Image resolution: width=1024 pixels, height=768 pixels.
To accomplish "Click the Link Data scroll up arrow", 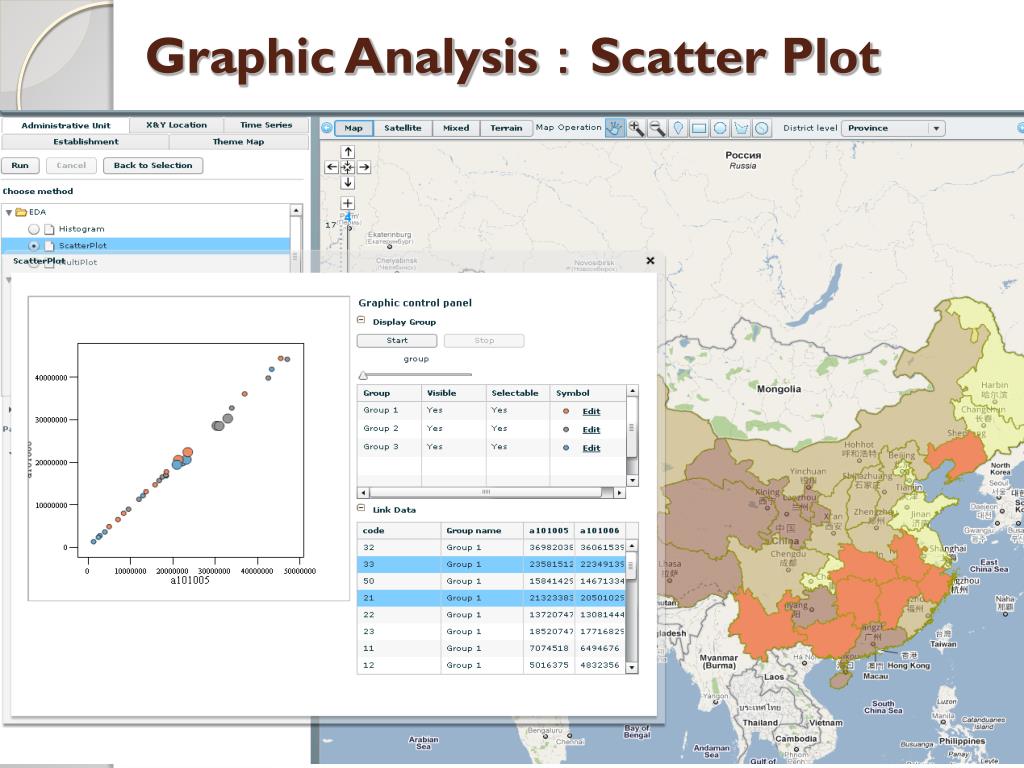I will click(632, 545).
